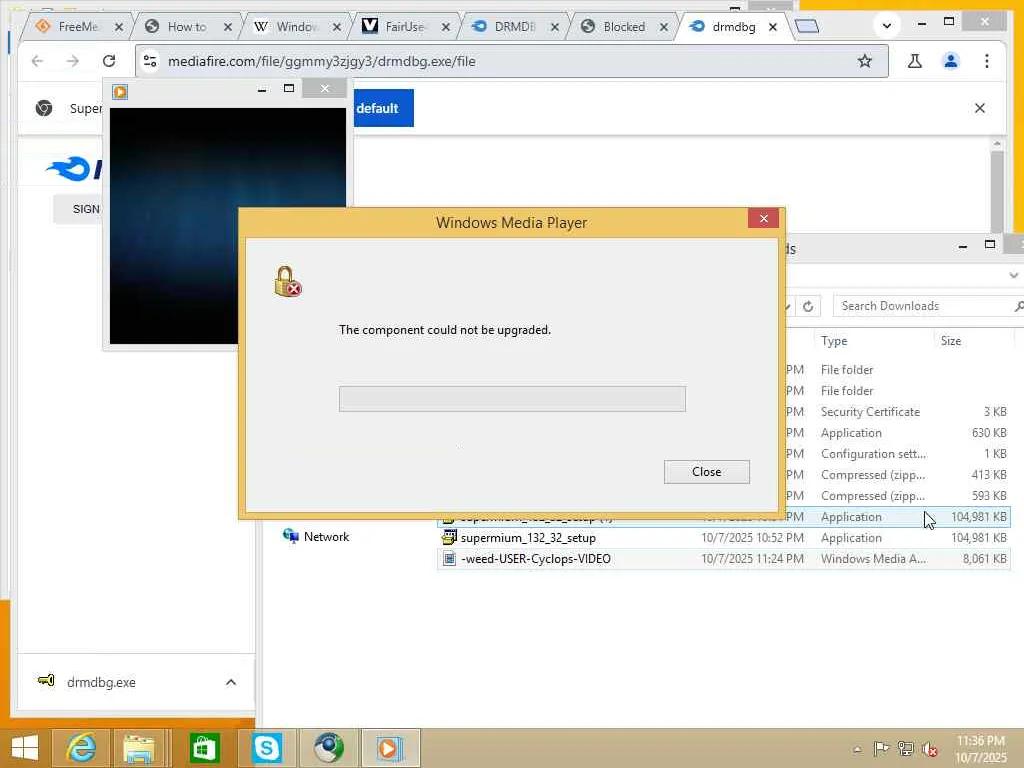The width and height of the screenshot is (1024, 768).
Task: Close the FreeMe tab
Action: click(119, 27)
